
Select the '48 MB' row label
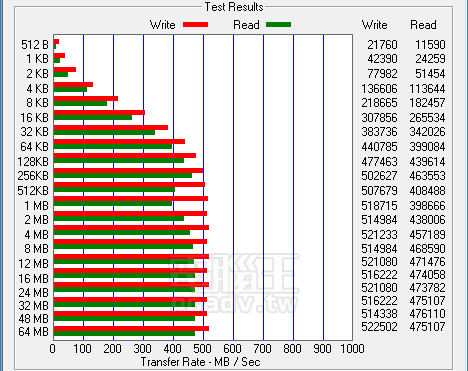(34, 319)
